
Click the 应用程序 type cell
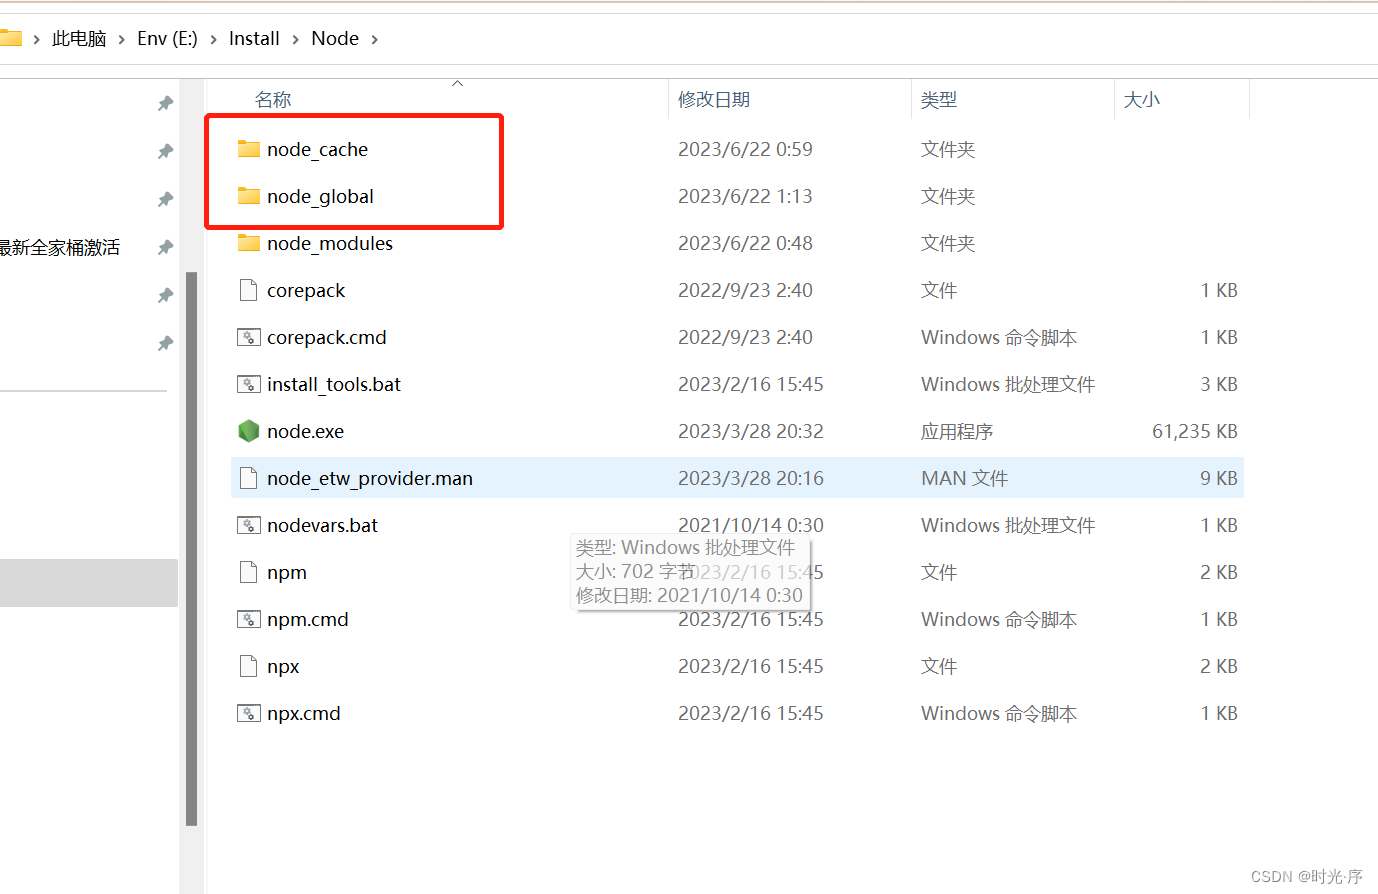[957, 431]
